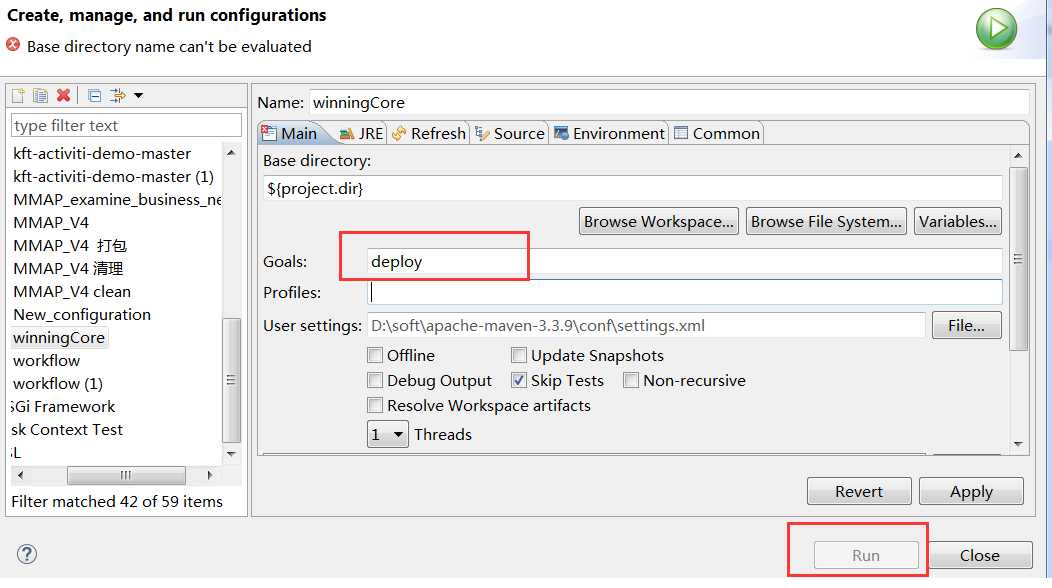Select the New_configuration item

(82, 314)
